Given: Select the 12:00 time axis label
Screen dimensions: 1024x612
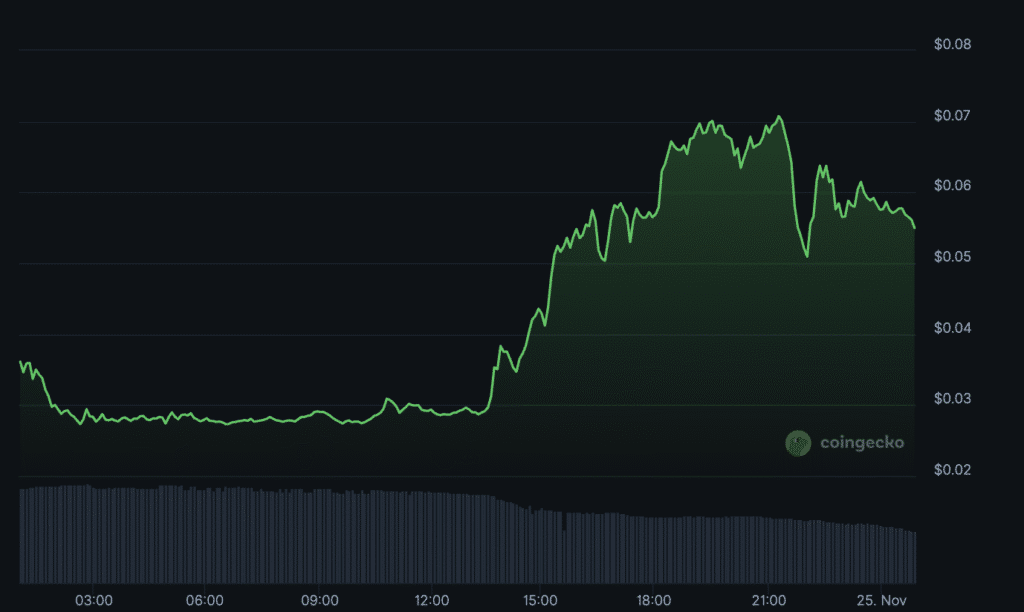Looking at the screenshot, I should click(x=432, y=600).
